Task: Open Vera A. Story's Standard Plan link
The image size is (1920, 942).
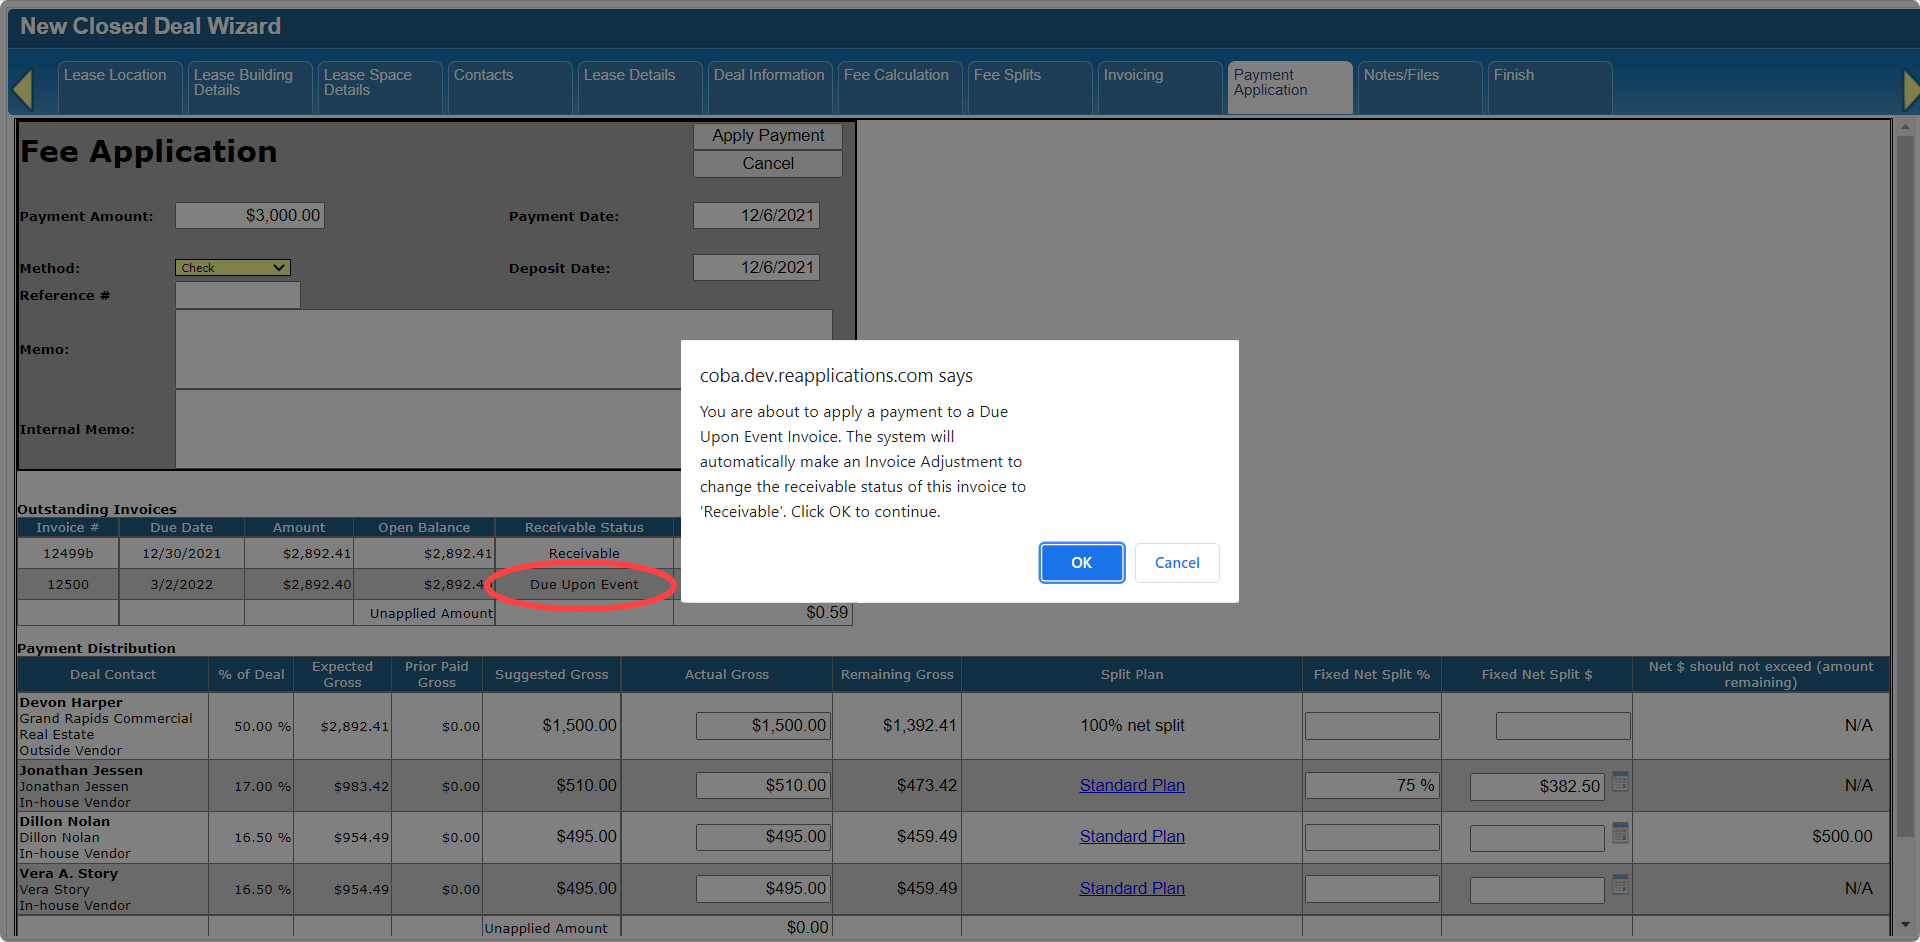Action: pyautogui.click(x=1131, y=889)
